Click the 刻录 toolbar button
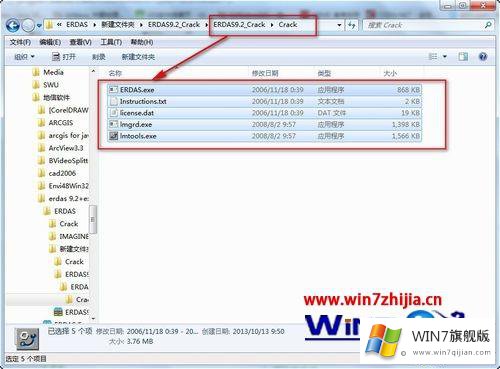500x369 pixels. pyautogui.click(x=99, y=57)
